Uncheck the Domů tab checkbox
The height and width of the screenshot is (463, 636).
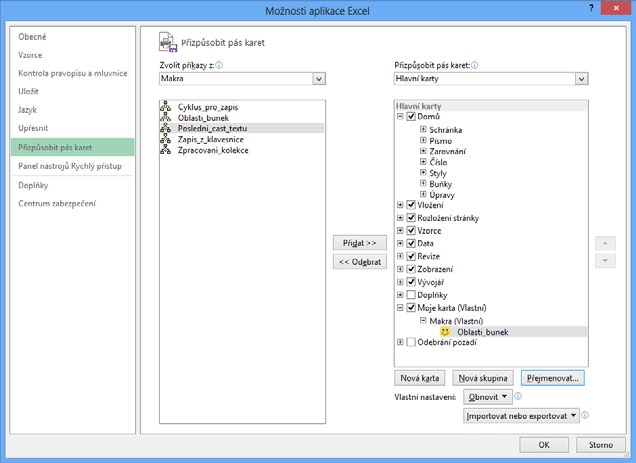(x=411, y=116)
